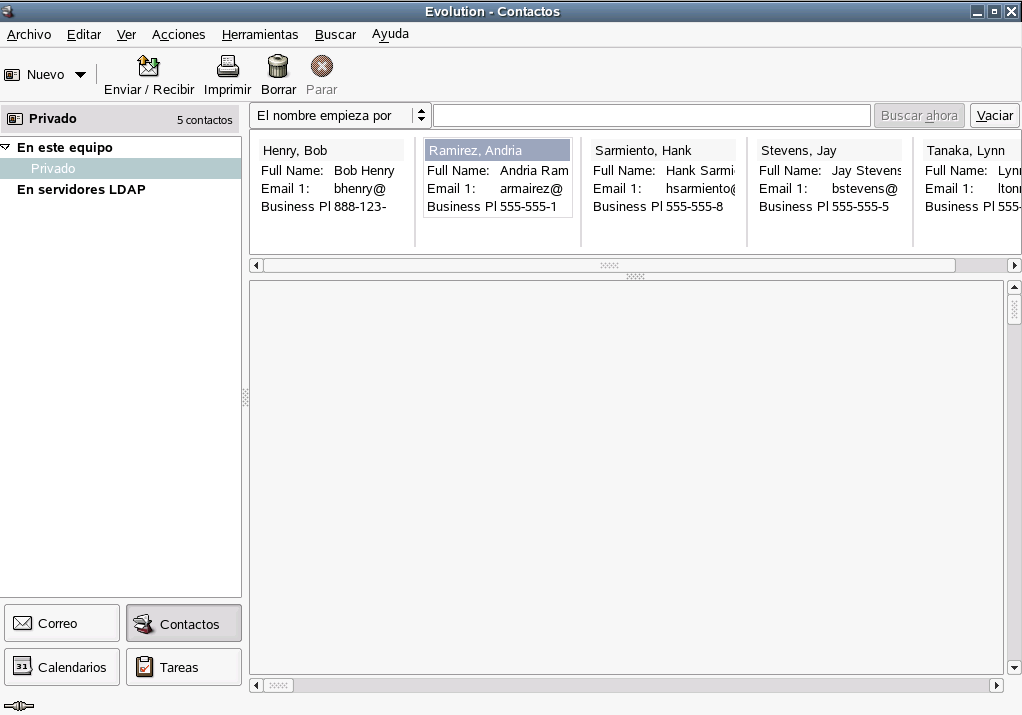Click the contact list horizontal scrollbar

tap(608, 266)
